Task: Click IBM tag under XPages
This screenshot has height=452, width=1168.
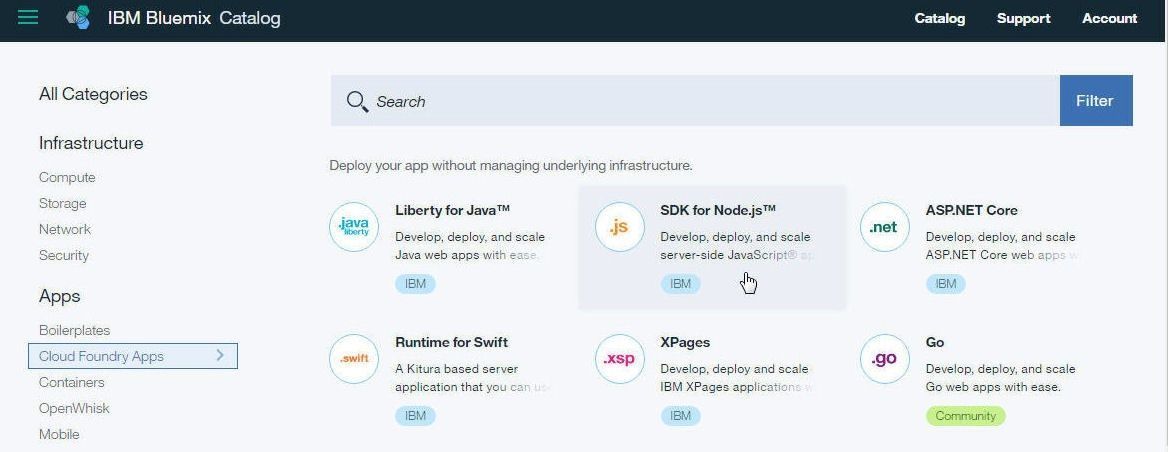Action: click(680, 416)
